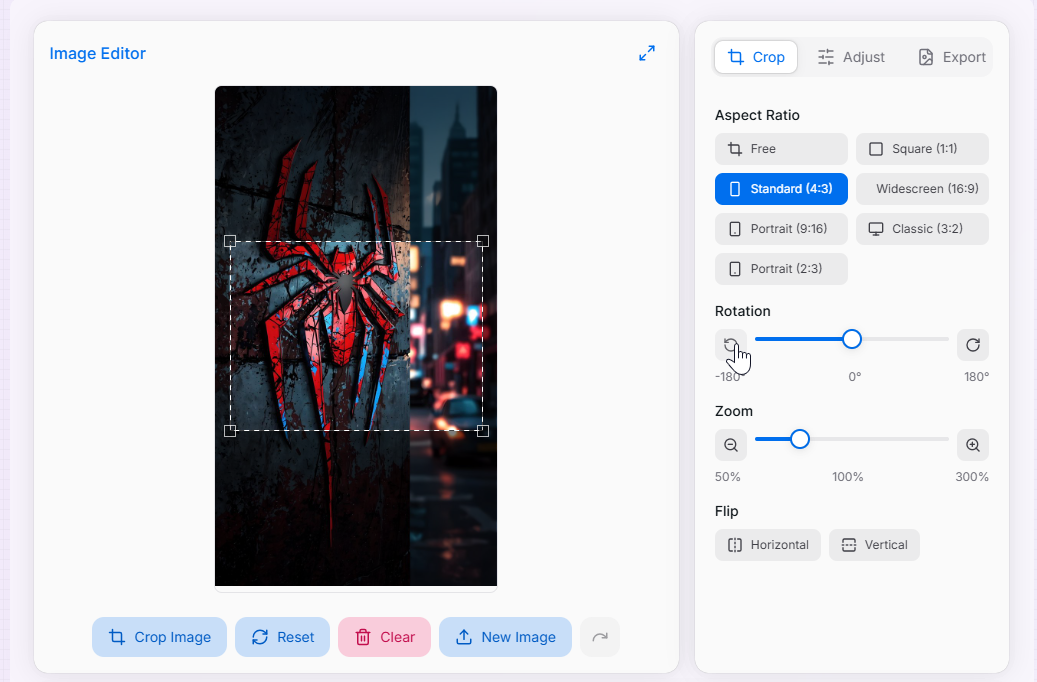This screenshot has width=1037, height=682.
Task: Switch to the Adjust tab
Action: click(851, 57)
